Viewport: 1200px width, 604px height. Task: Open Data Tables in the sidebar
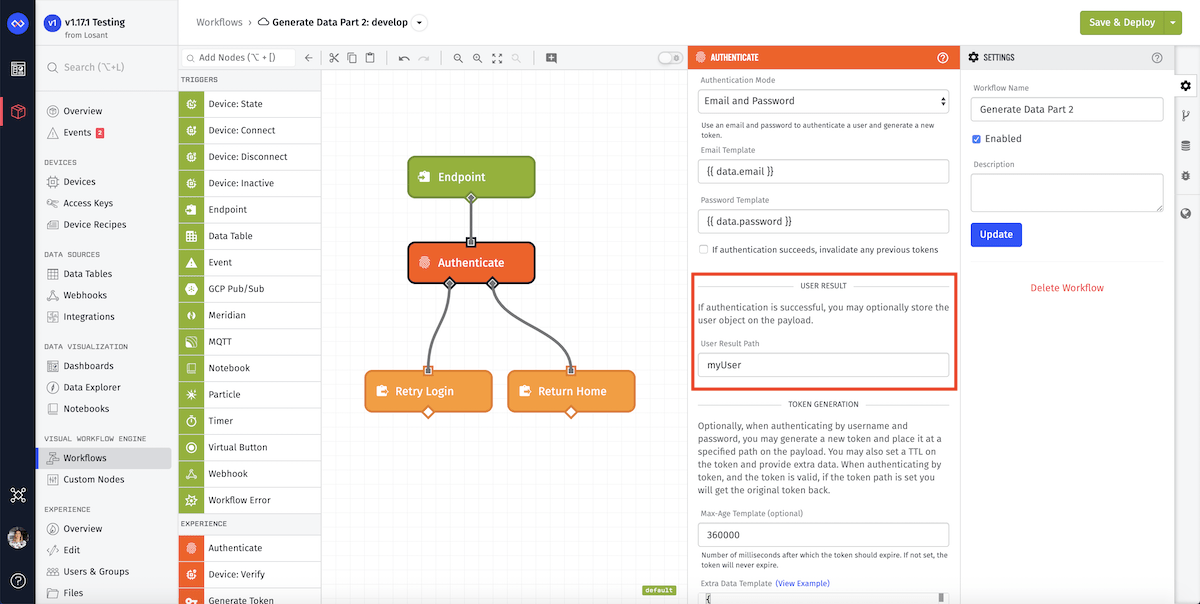[x=88, y=274]
